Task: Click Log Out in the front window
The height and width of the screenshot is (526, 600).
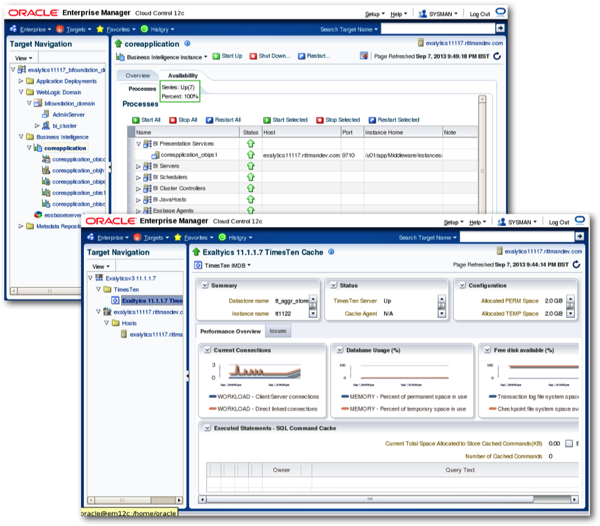Action: click(x=559, y=222)
